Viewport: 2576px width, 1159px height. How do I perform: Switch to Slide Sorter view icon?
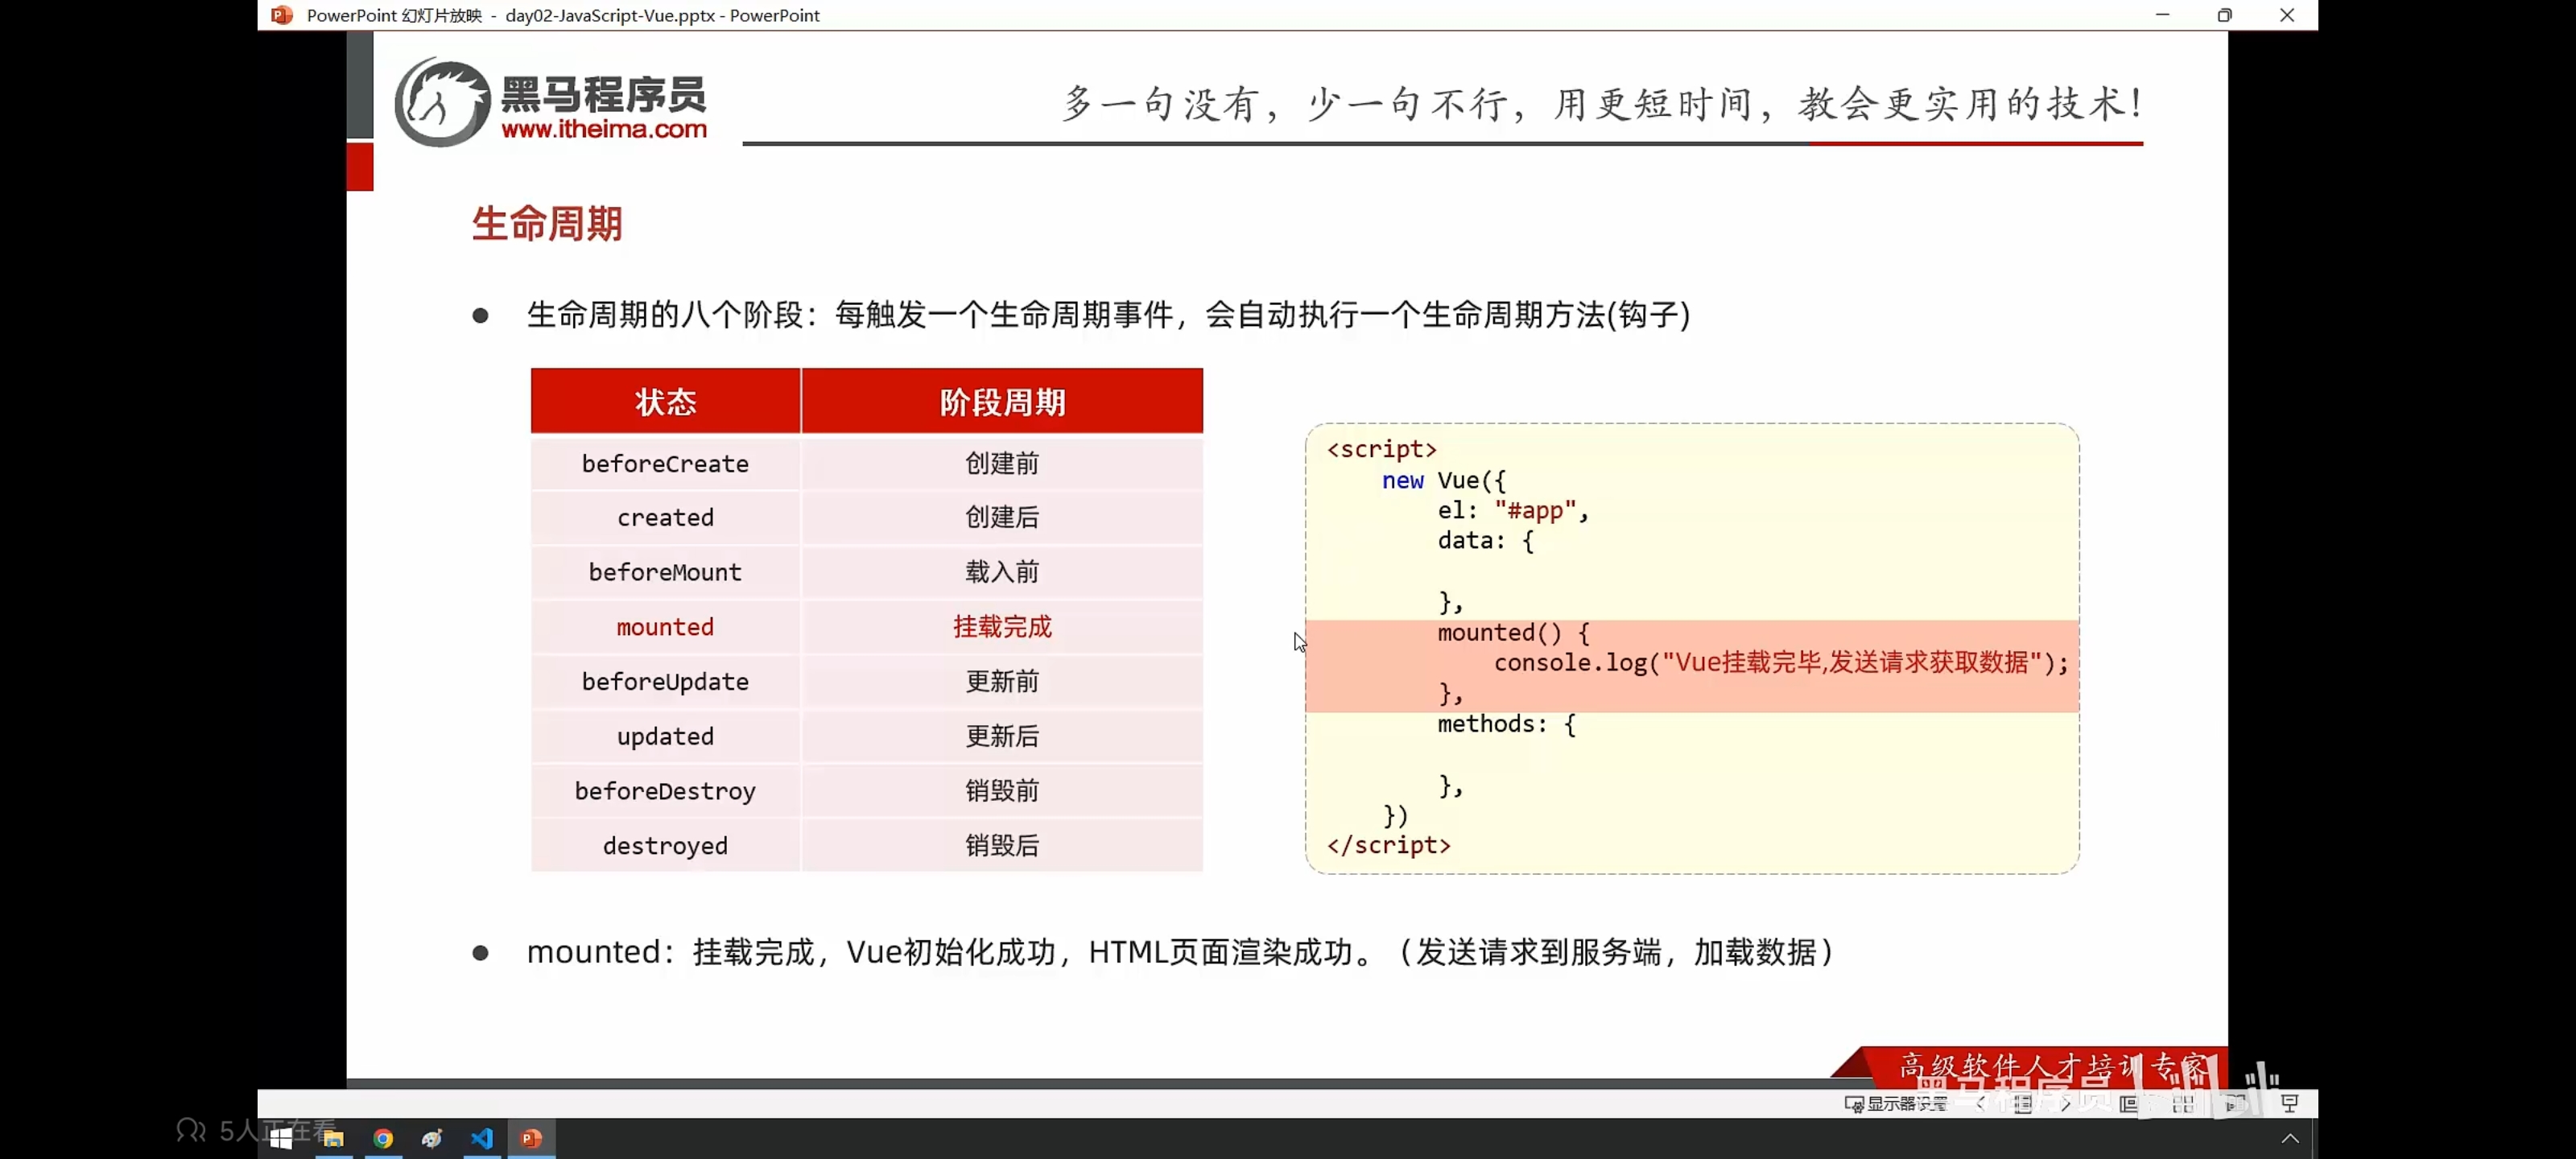coord(2183,1103)
